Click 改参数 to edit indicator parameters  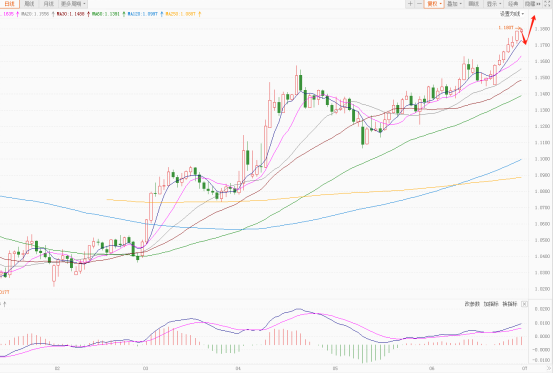coord(472,304)
